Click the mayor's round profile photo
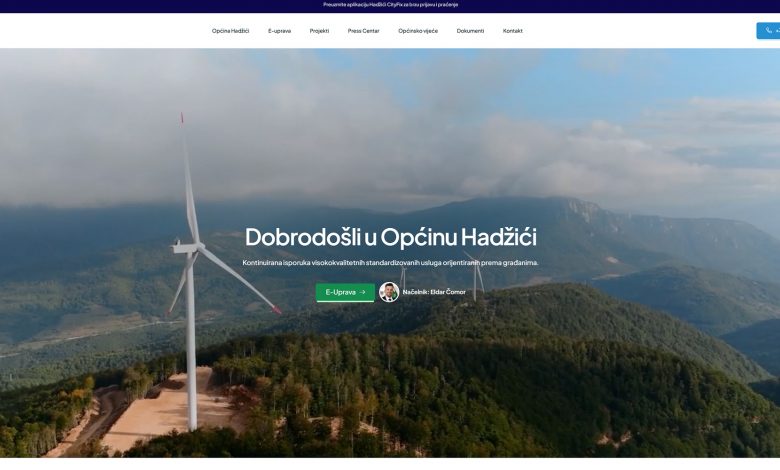 click(389, 292)
